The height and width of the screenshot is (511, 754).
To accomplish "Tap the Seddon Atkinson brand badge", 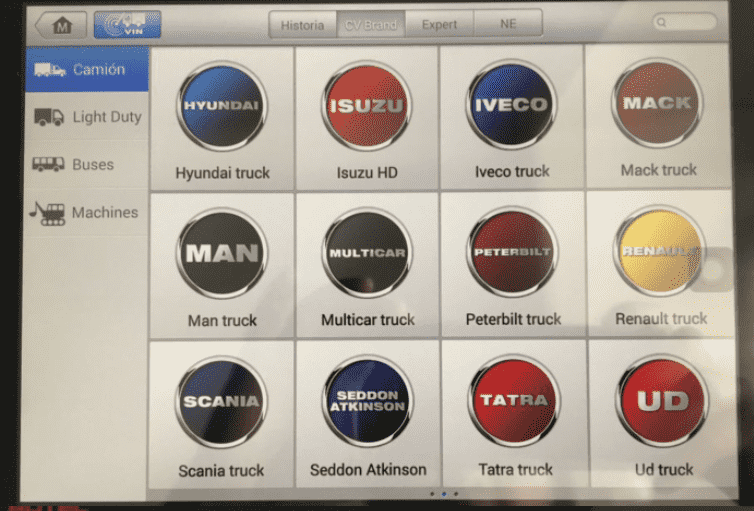I will pos(367,401).
